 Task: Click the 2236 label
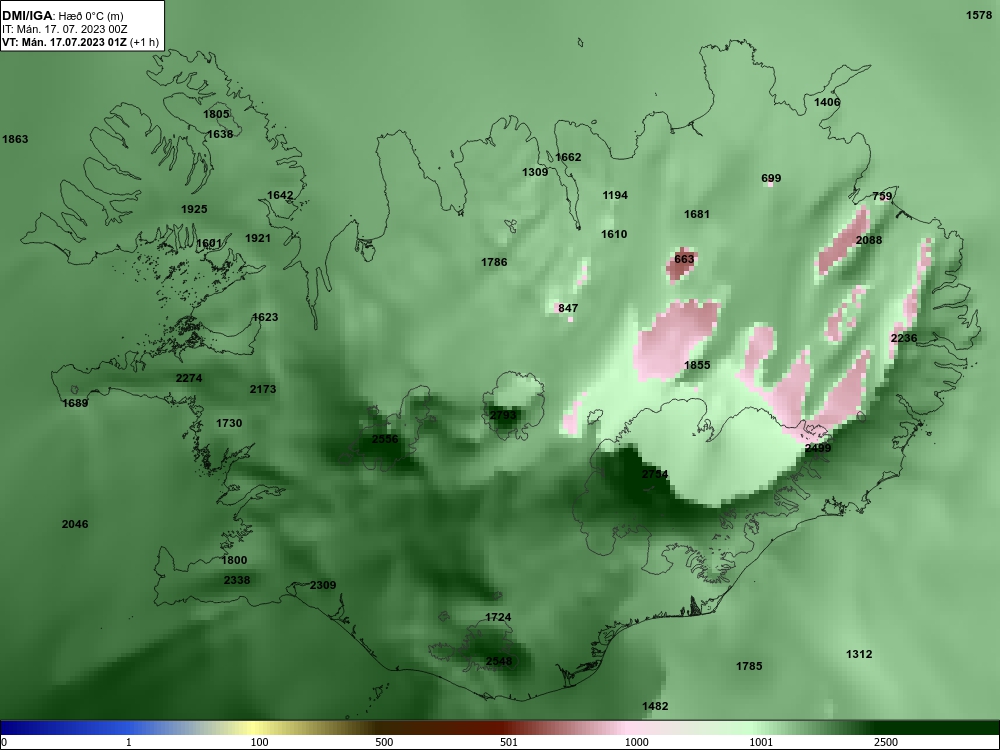(x=904, y=338)
